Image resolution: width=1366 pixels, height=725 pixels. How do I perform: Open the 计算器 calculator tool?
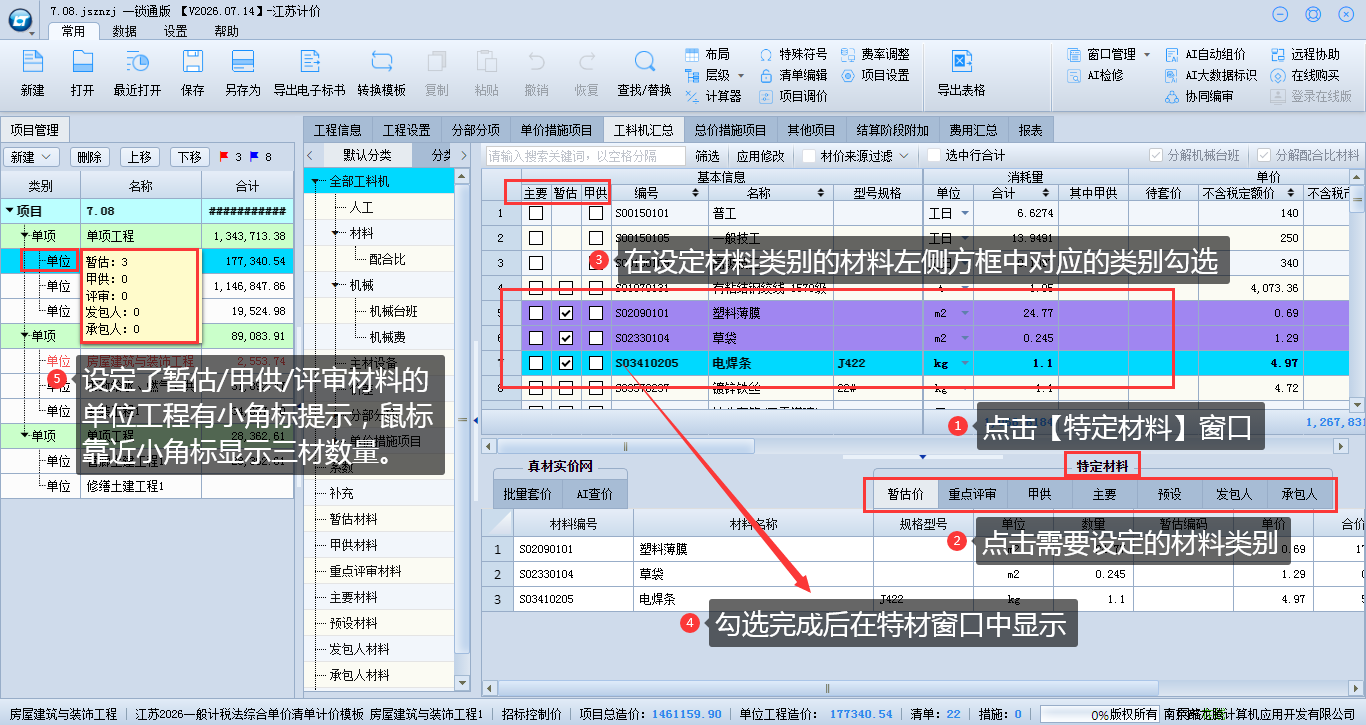click(x=714, y=97)
